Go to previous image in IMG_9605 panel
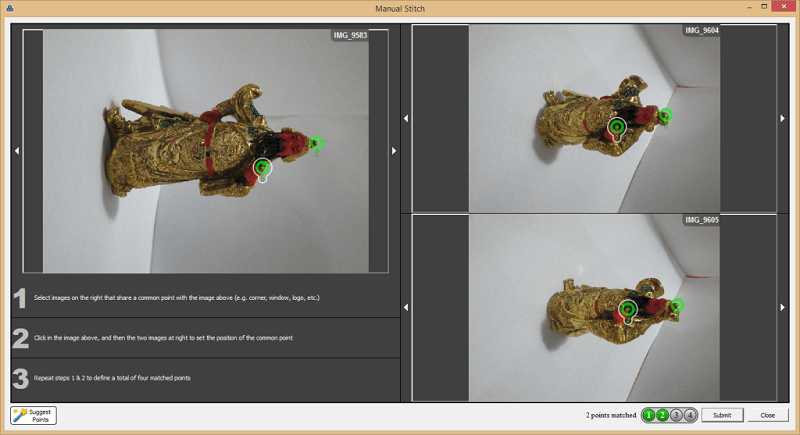This screenshot has width=800, height=435. 406,308
